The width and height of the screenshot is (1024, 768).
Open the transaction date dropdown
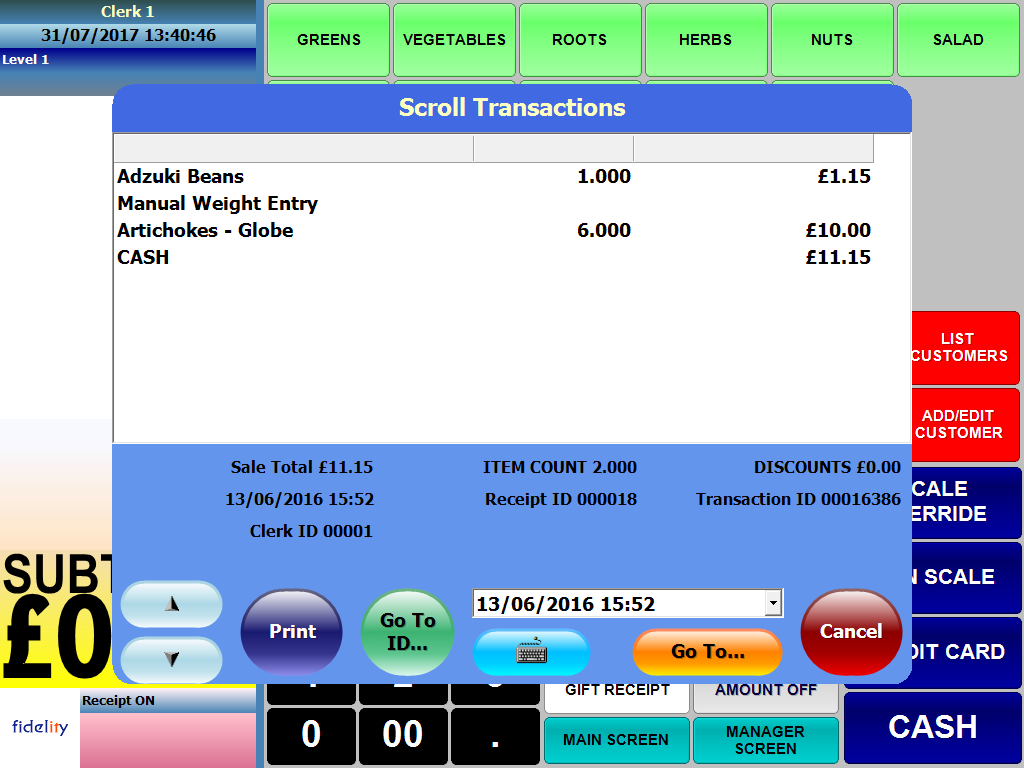click(774, 603)
